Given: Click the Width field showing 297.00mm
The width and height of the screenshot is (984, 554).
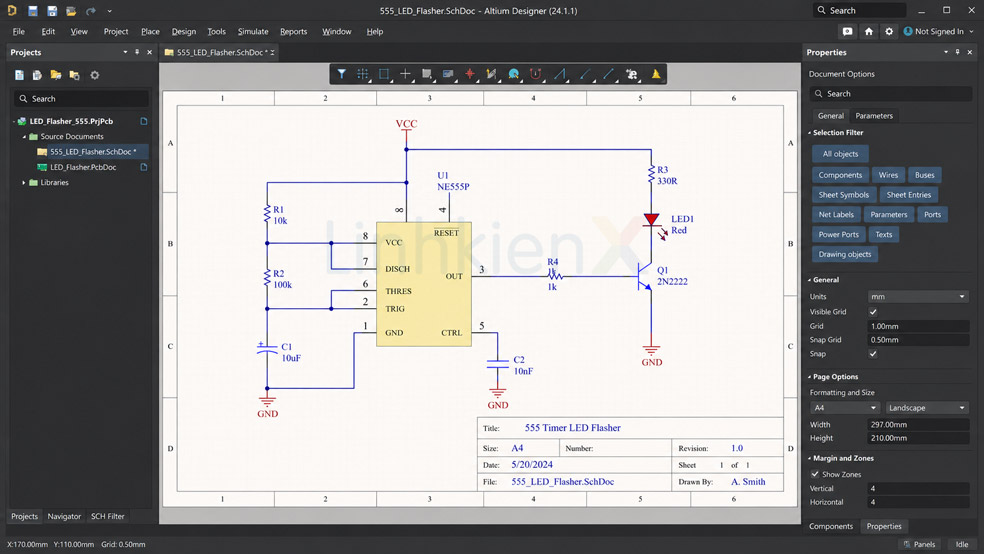Looking at the screenshot, I should 918,425.
